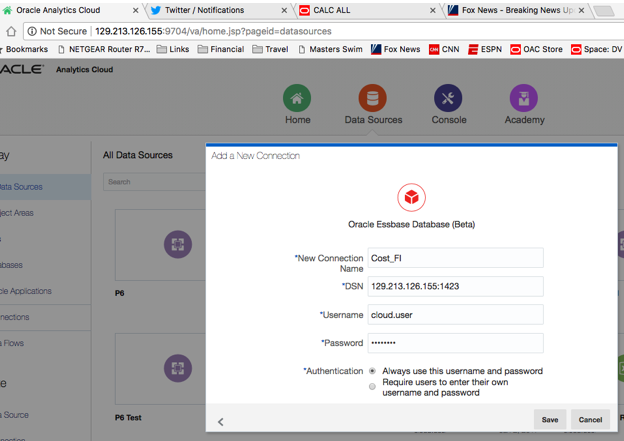Open the Home icon in navigation
Viewport: 624px width, 441px height.
coord(297,98)
